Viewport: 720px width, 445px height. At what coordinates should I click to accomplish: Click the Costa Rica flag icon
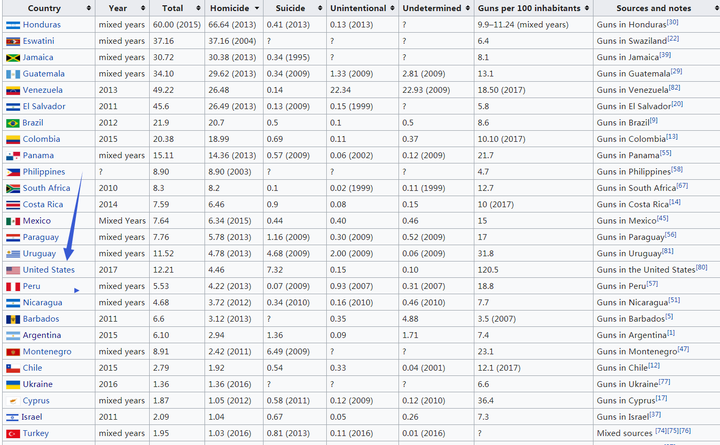[13, 205]
